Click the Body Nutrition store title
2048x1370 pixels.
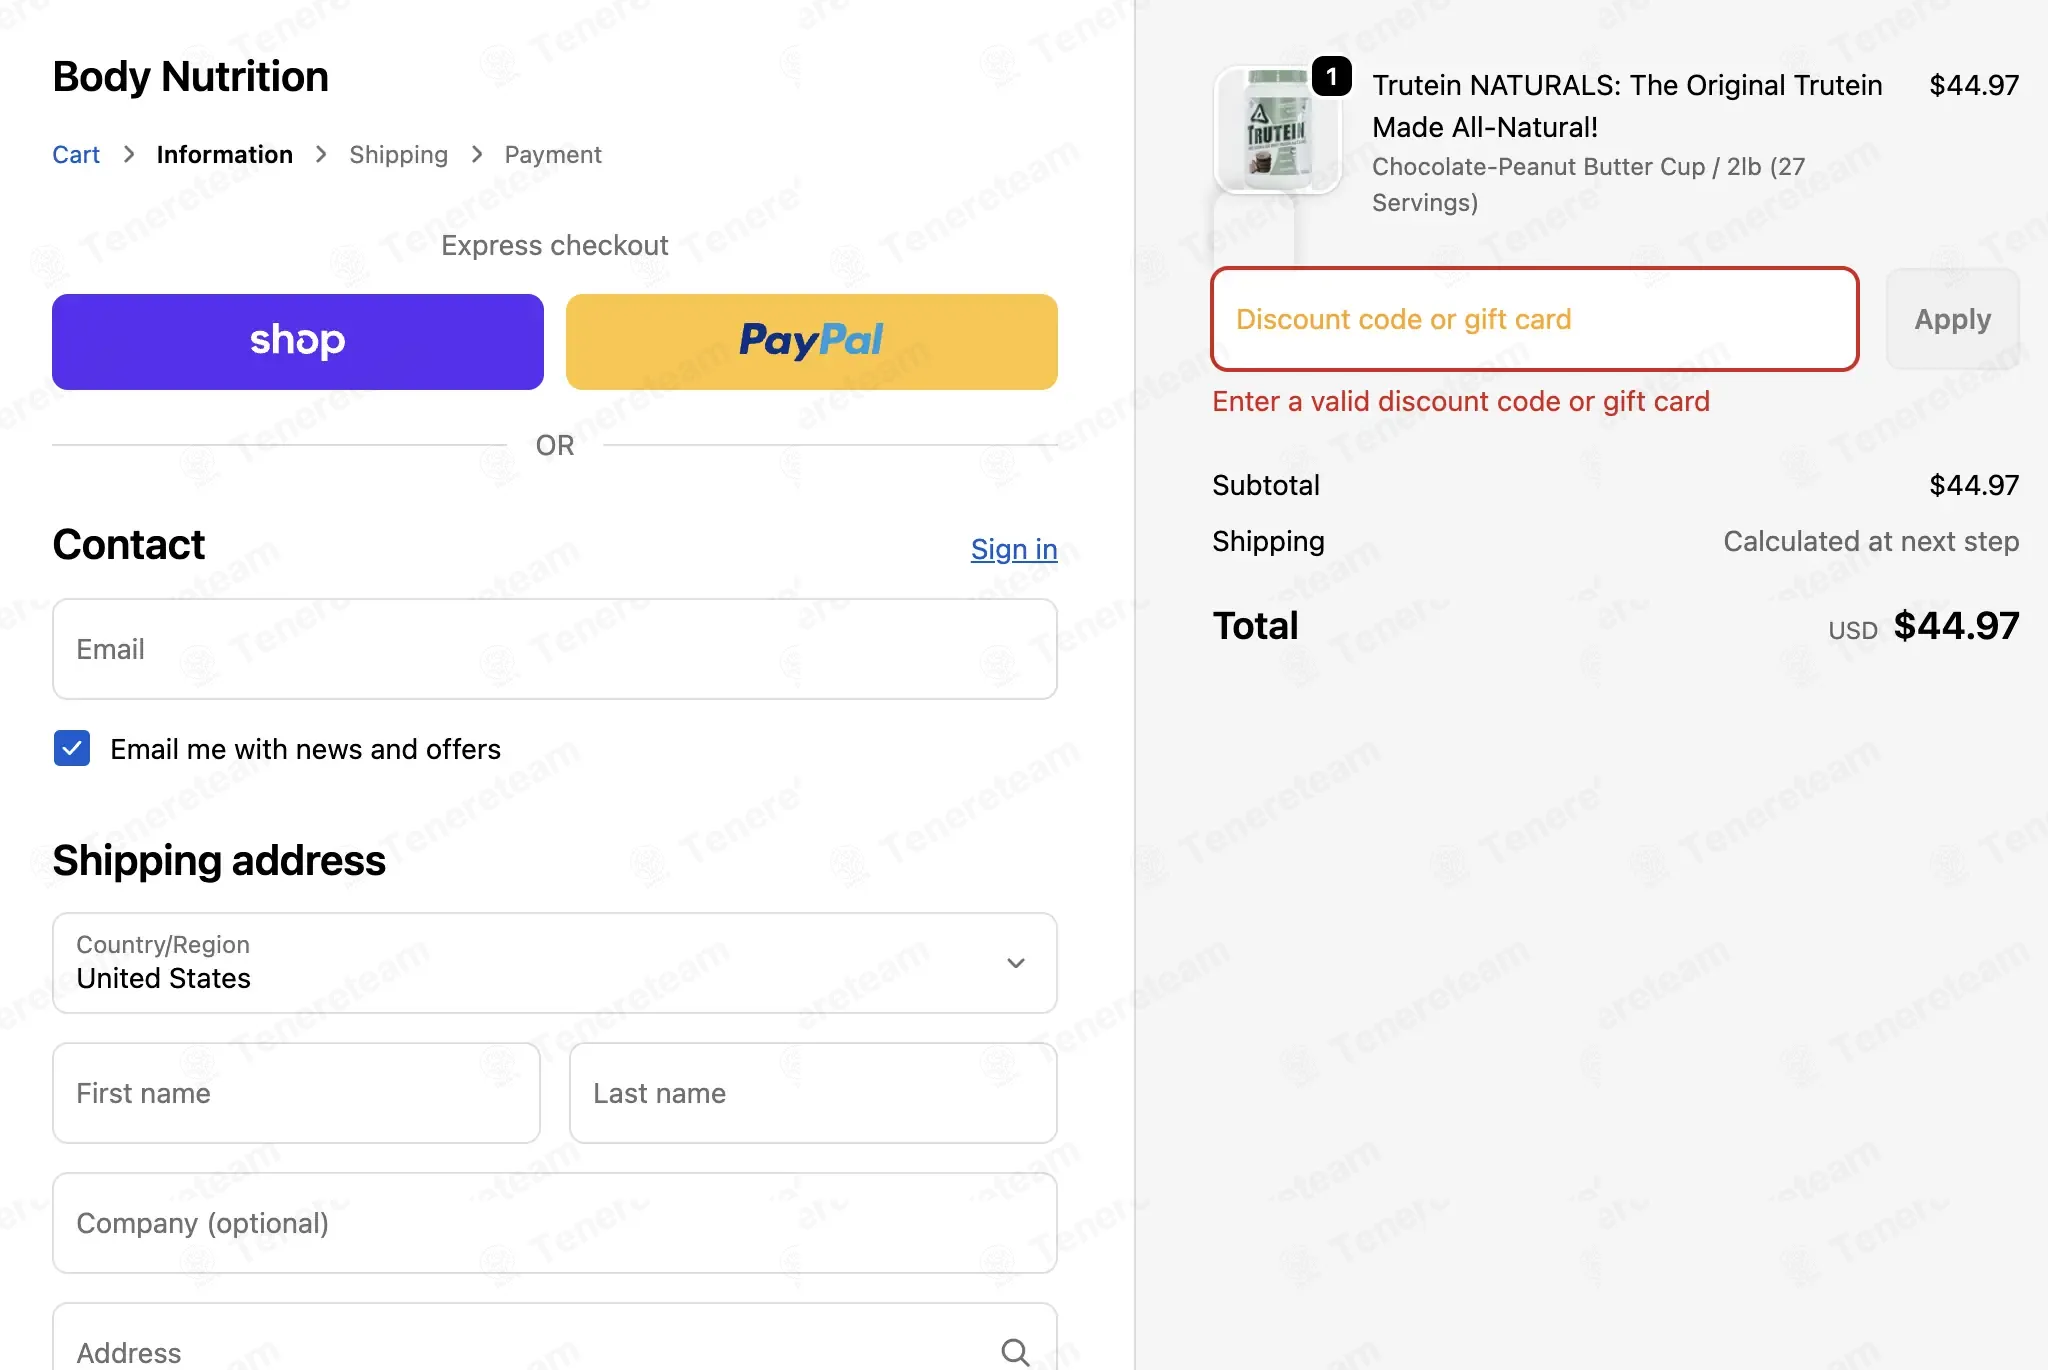[x=190, y=77]
